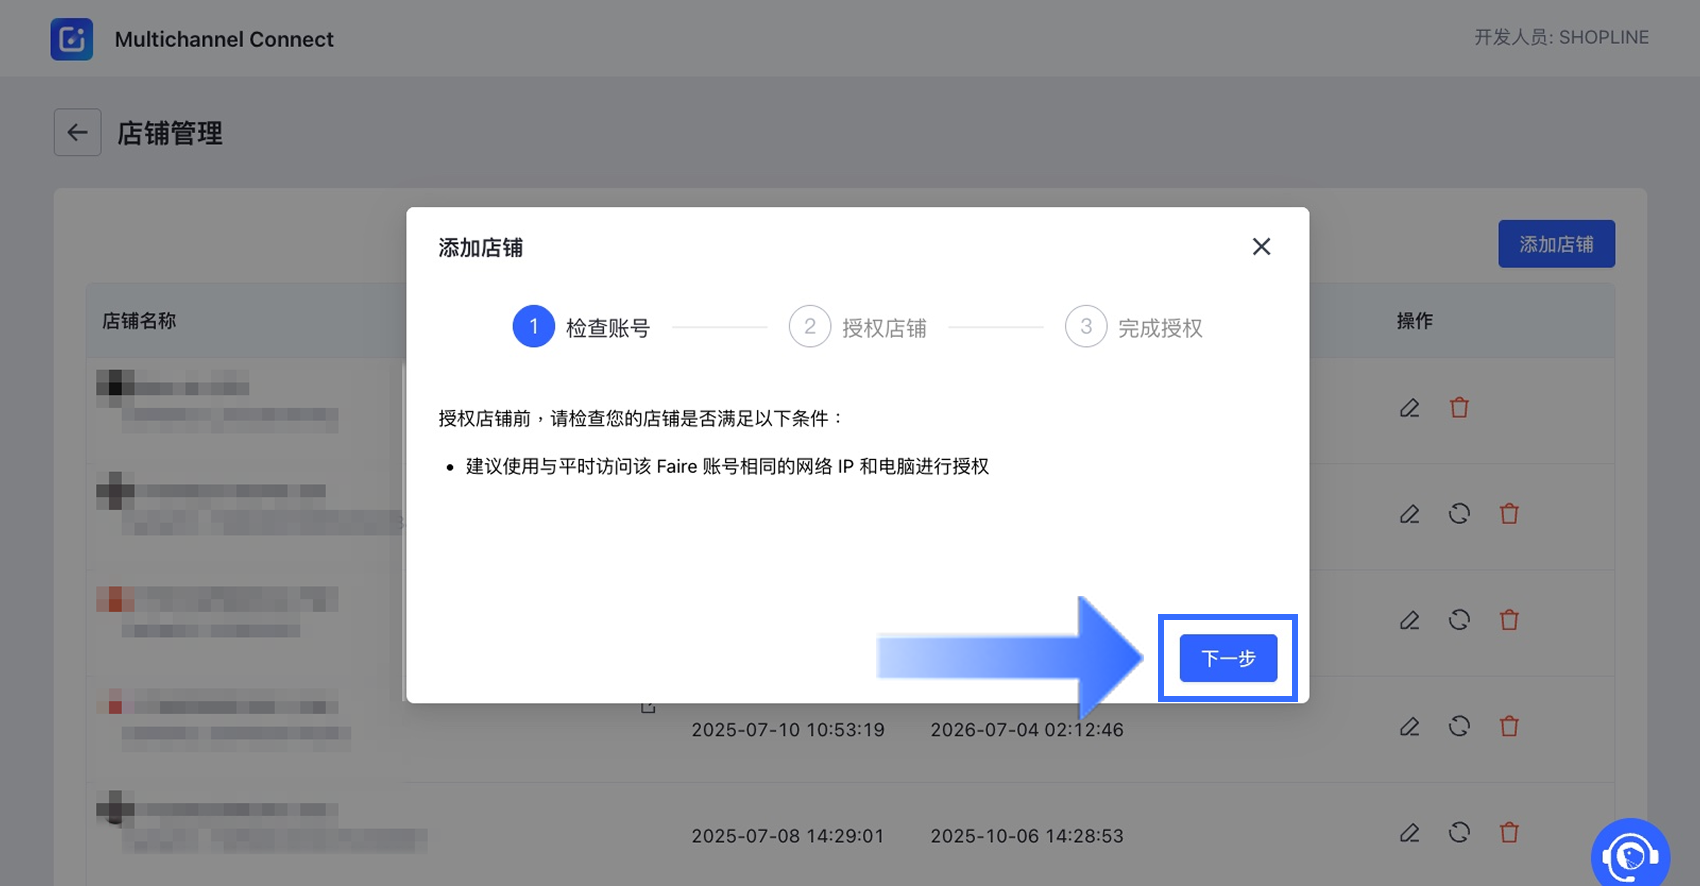Viewport: 1700px width, 886px height.
Task: Click the edit pencil in the third store row
Action: pos(1409,620)
